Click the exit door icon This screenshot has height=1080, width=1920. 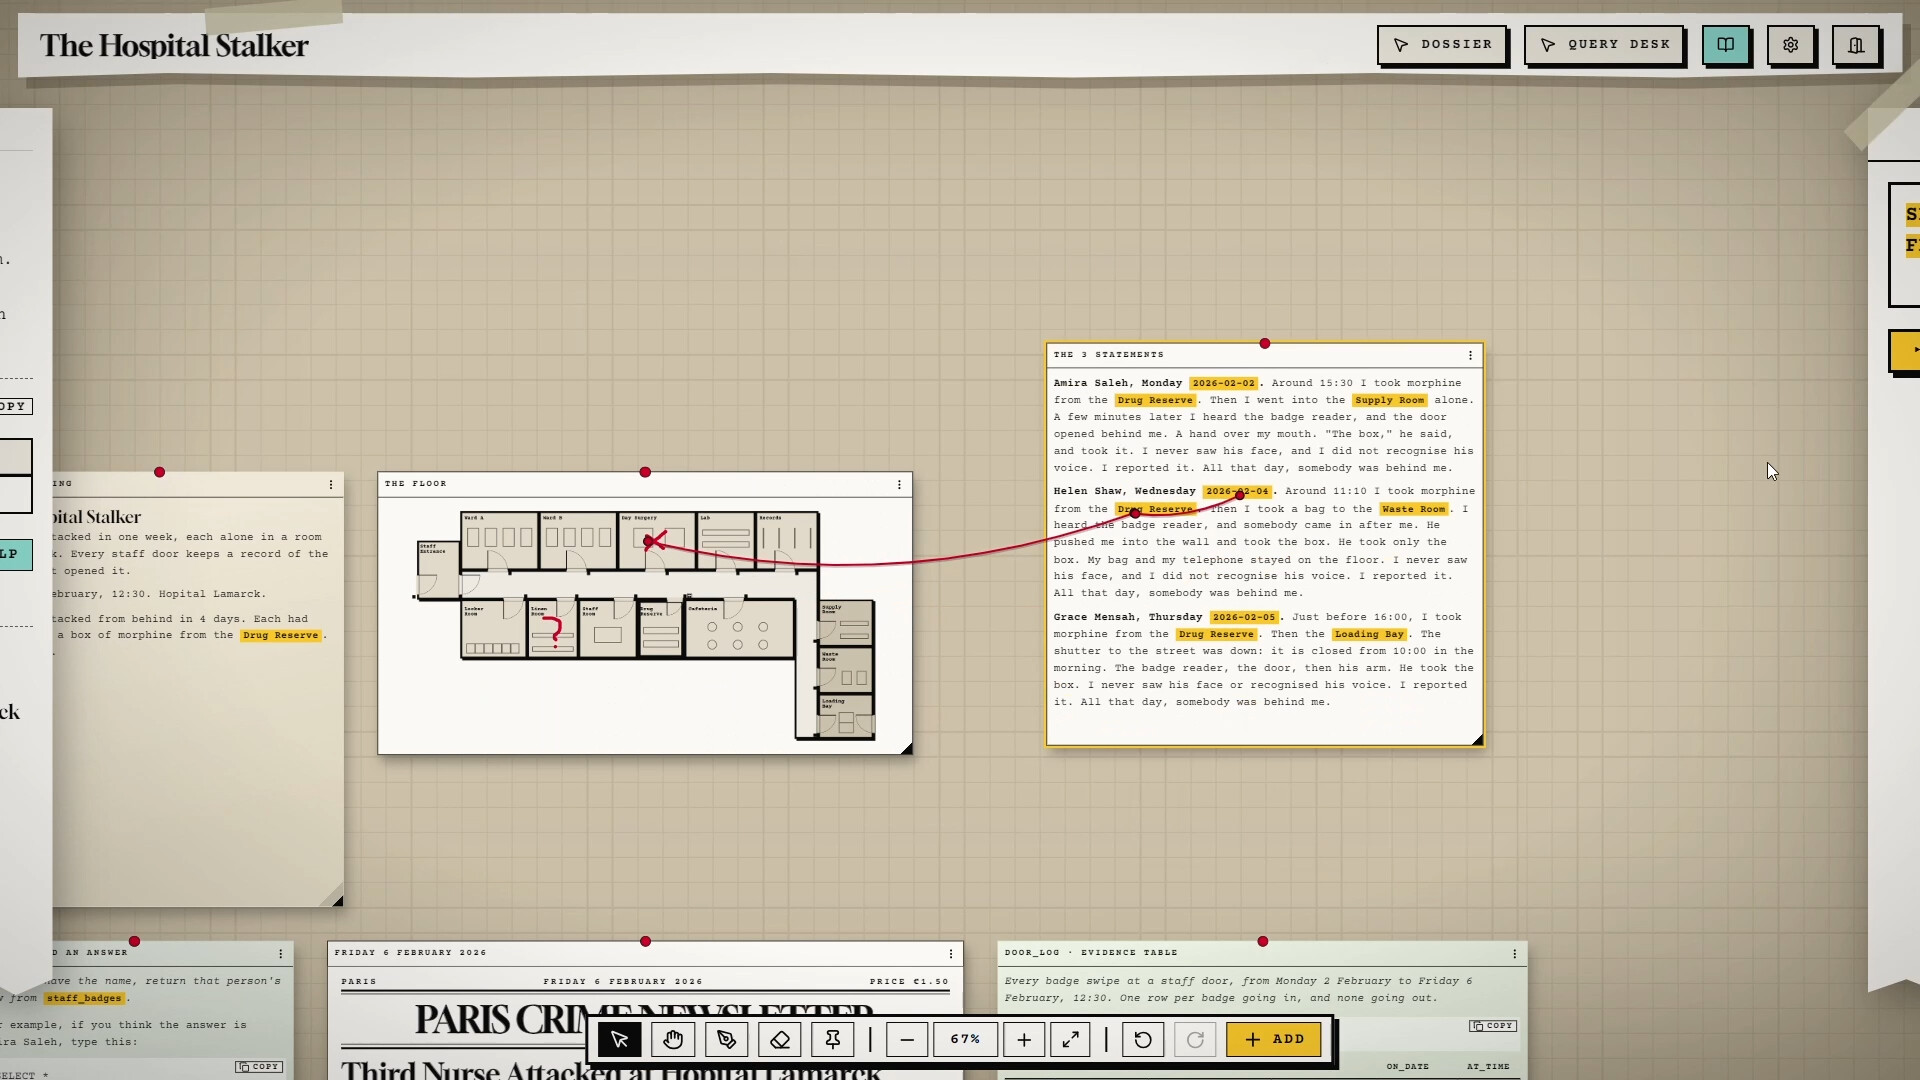point(1856,45)
